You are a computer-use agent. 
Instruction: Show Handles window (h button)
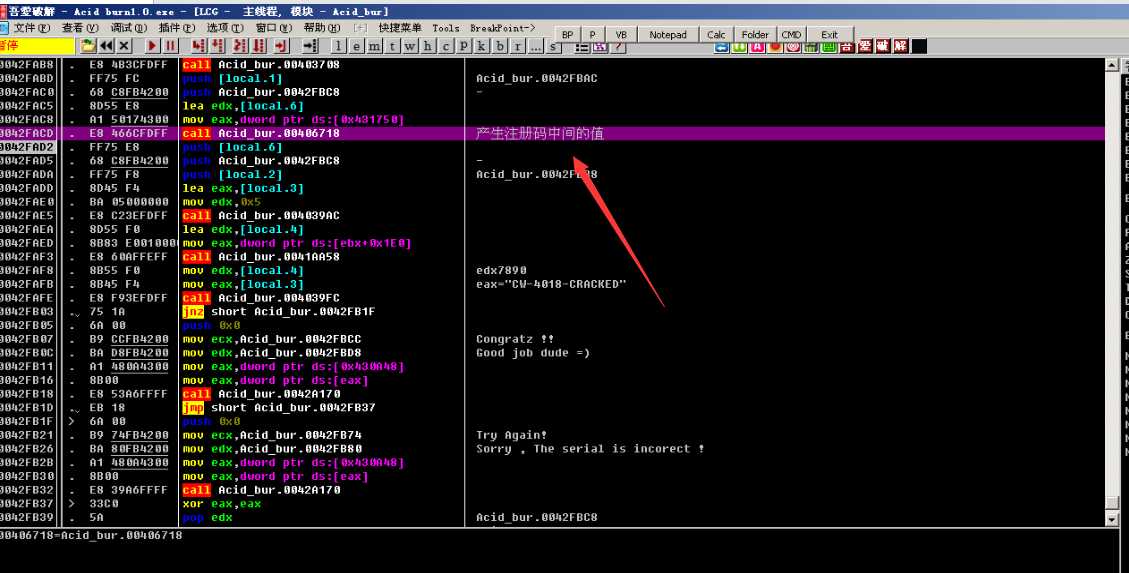(428, 46)
